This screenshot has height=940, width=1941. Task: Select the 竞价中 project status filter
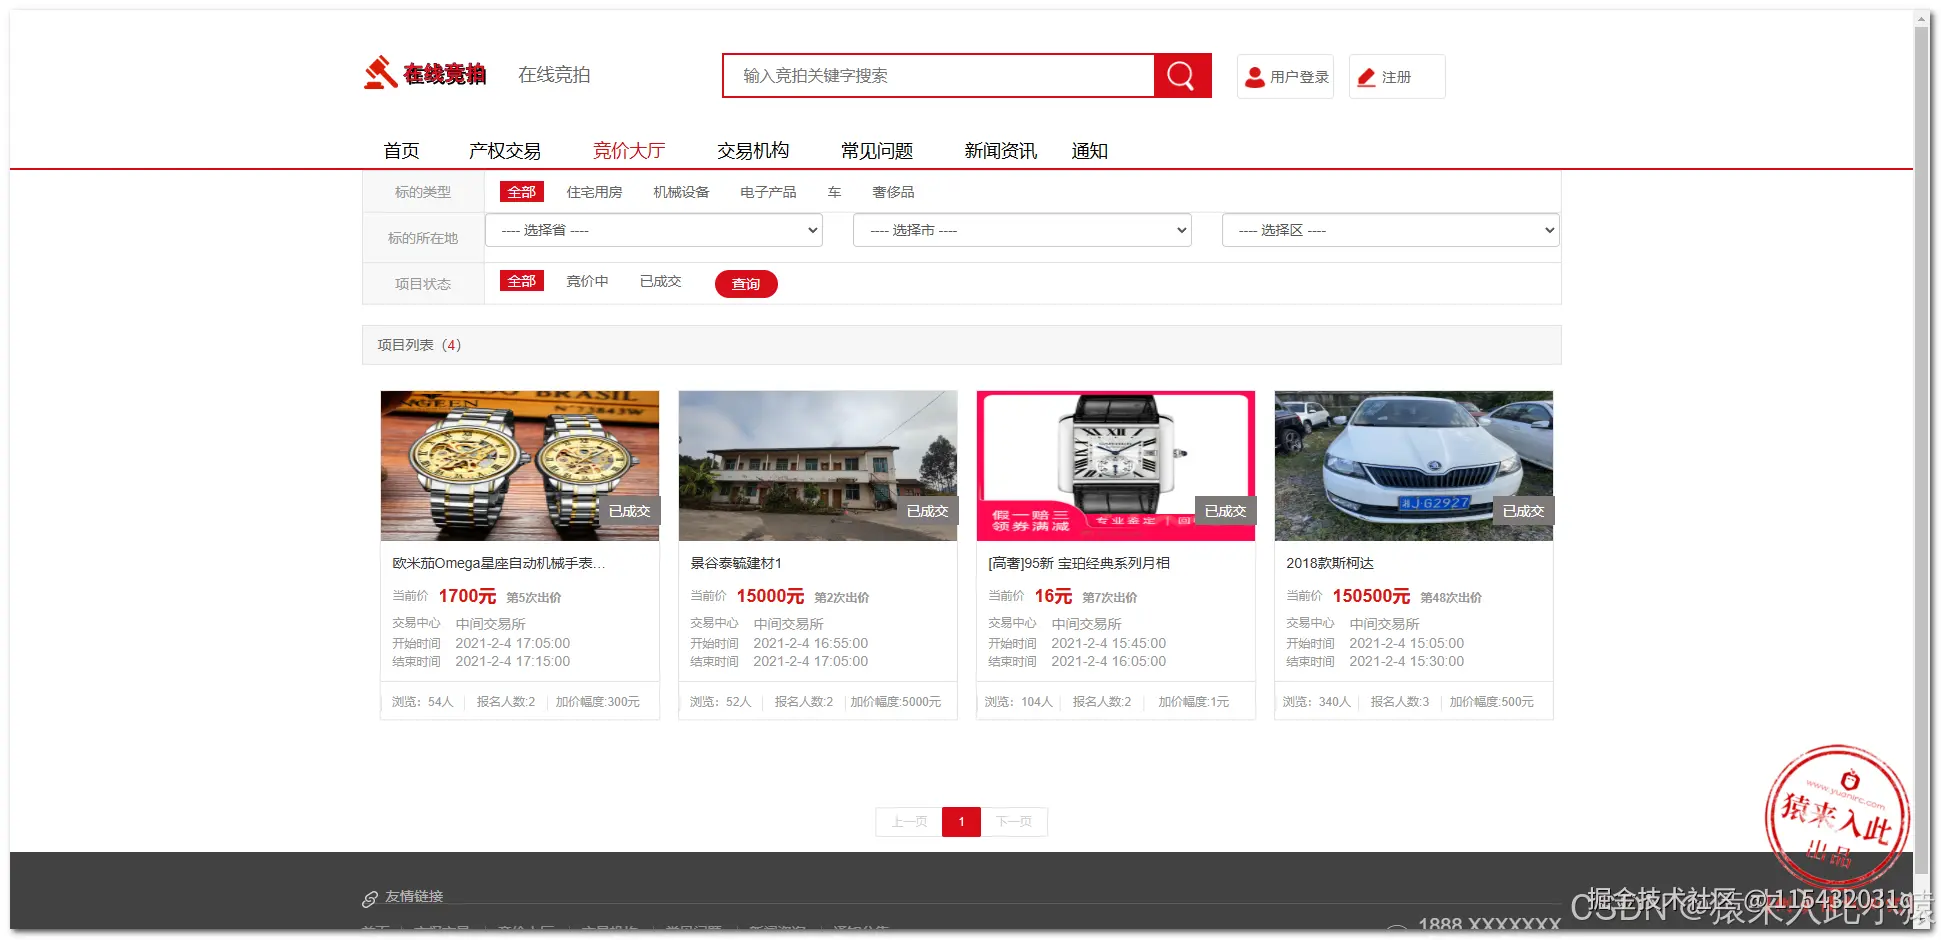[587, 281]
